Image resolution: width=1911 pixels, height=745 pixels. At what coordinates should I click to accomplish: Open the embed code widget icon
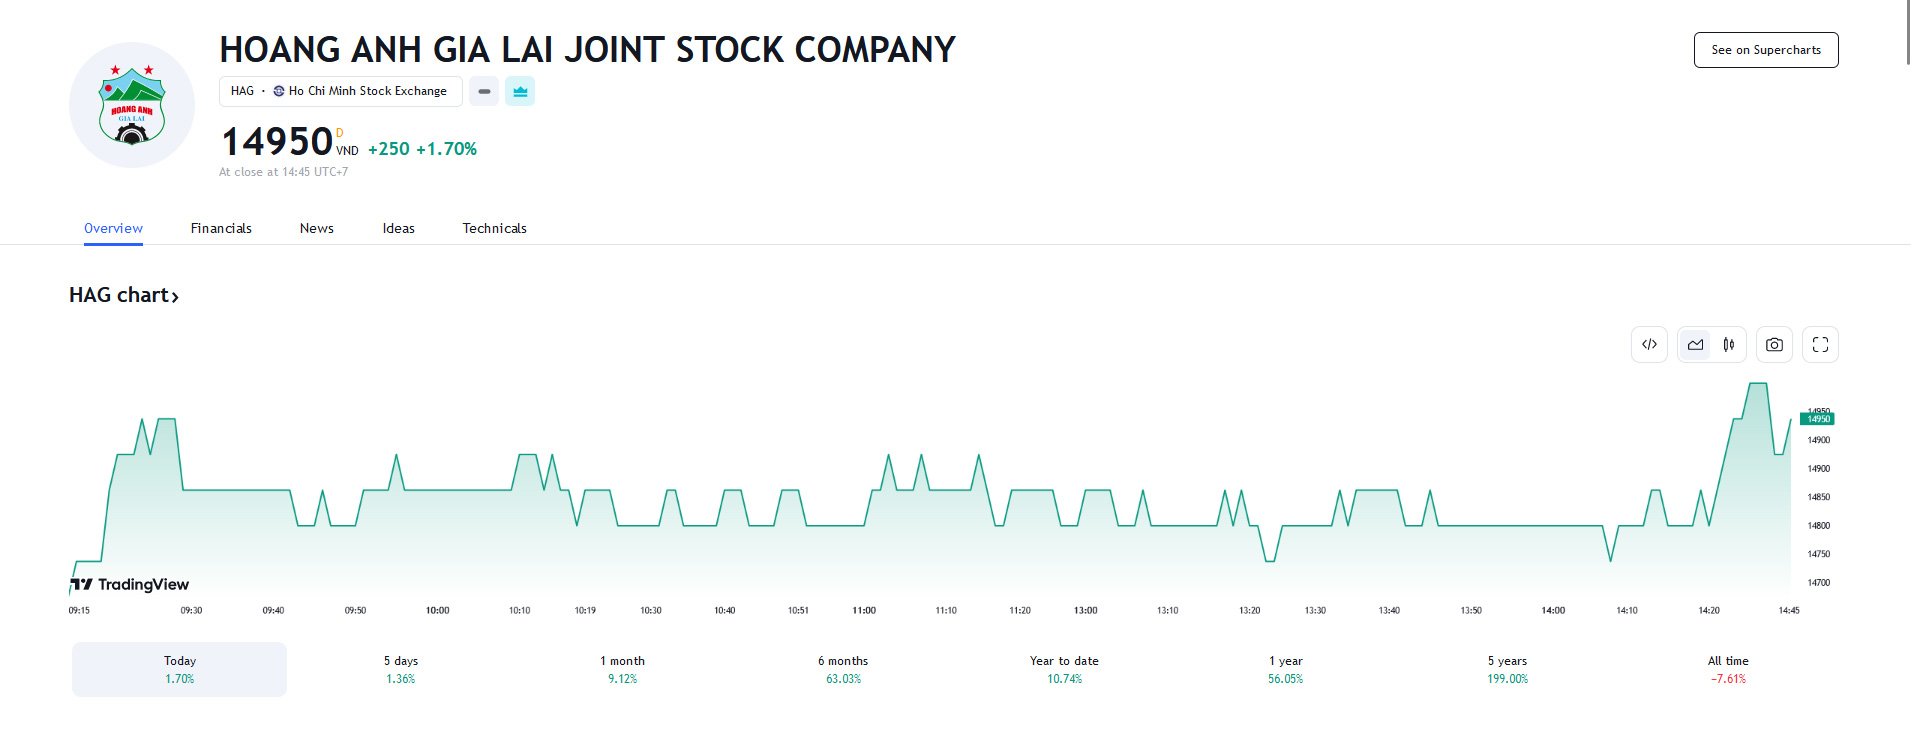(1649, 345)
